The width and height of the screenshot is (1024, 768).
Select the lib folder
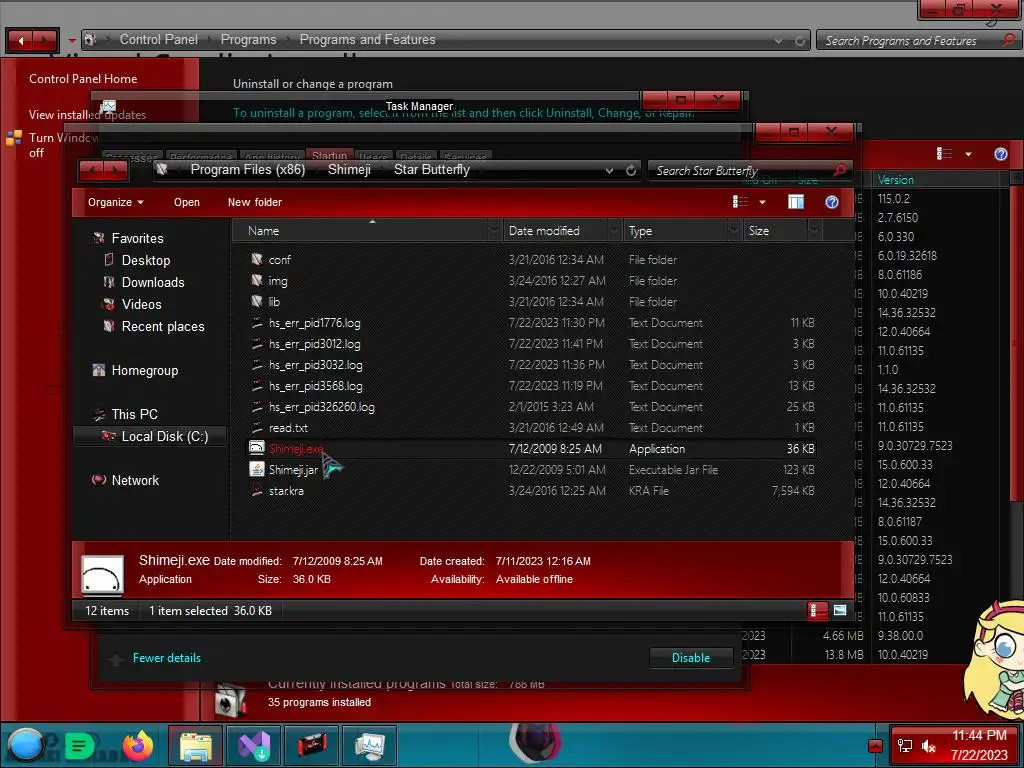tap(274, 302)
